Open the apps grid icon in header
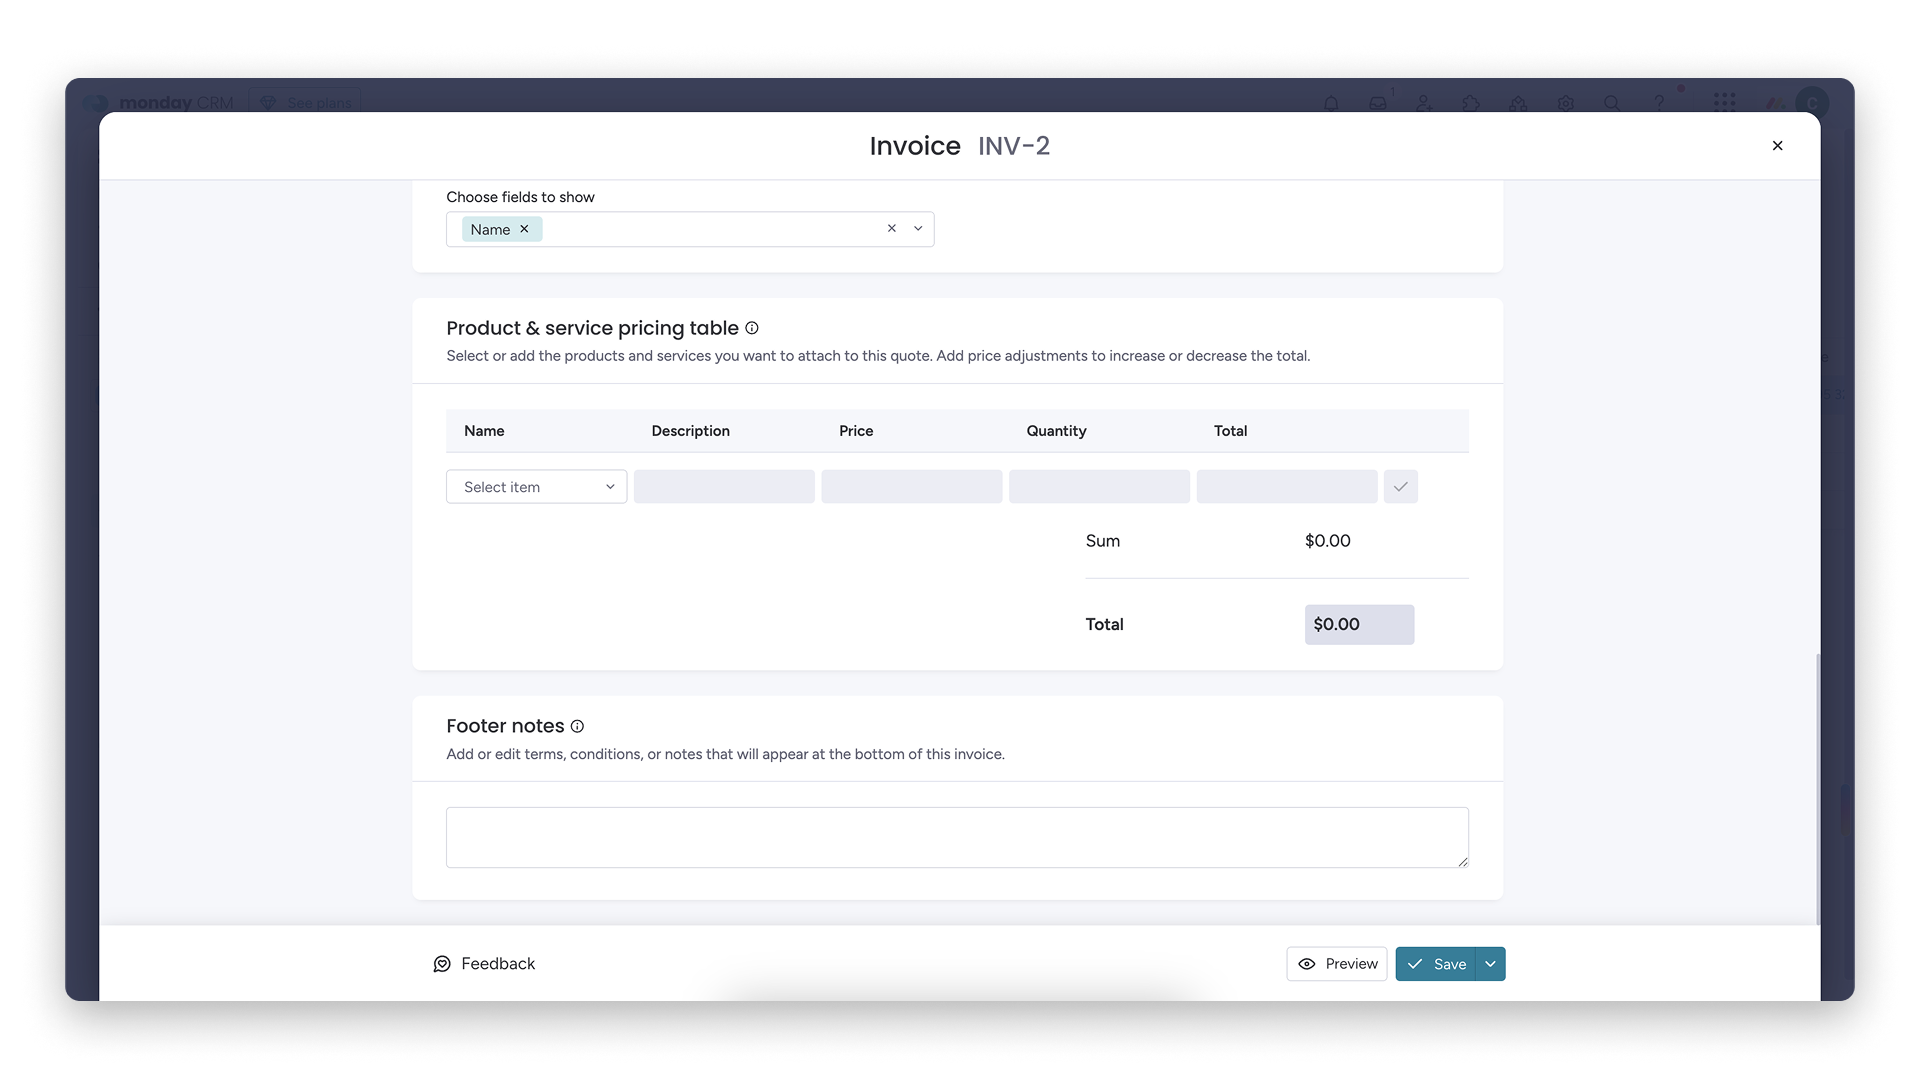The image size is (1920, 1080). coord(1724,102)
